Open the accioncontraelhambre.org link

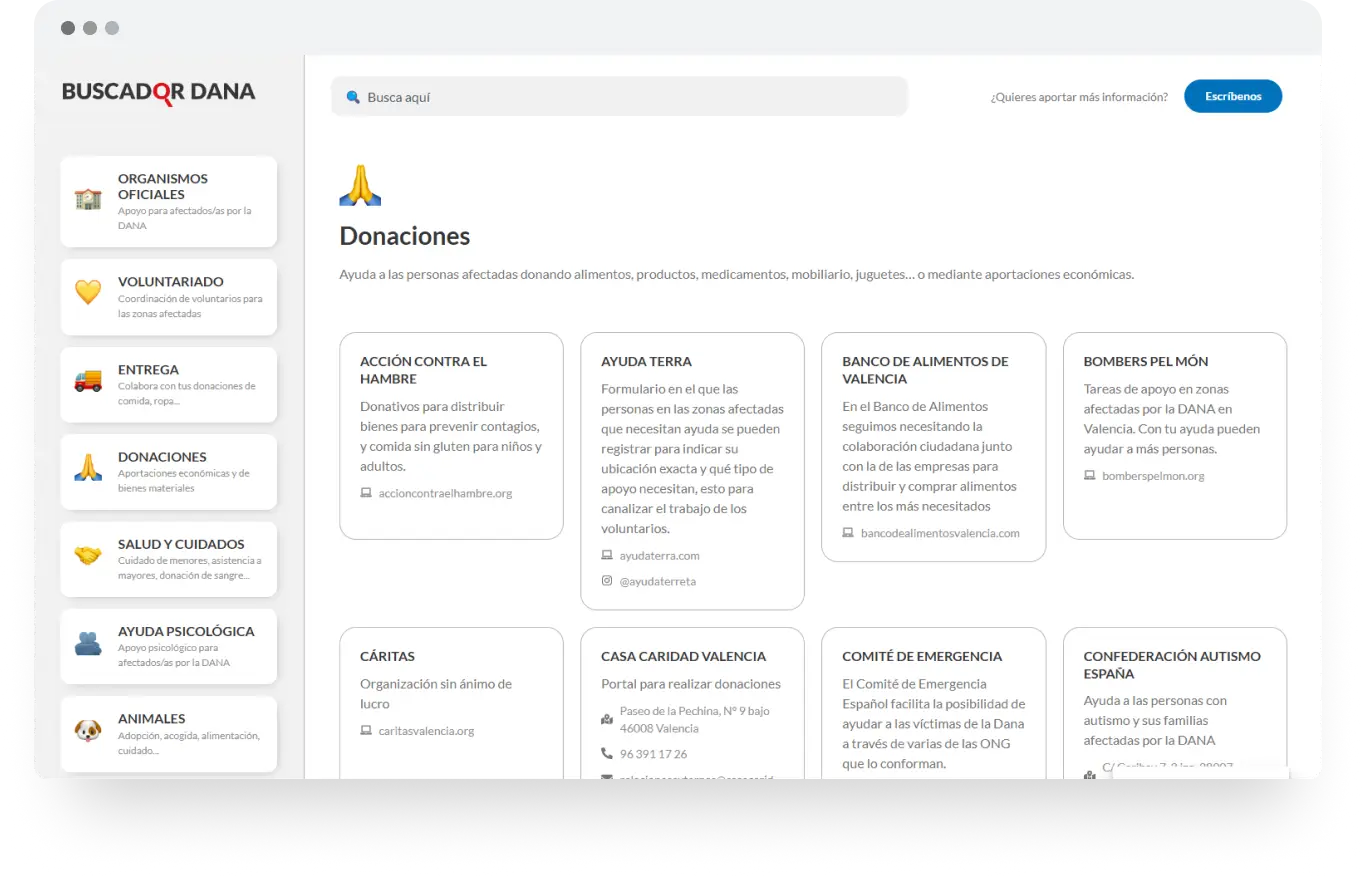click(445, 493)
